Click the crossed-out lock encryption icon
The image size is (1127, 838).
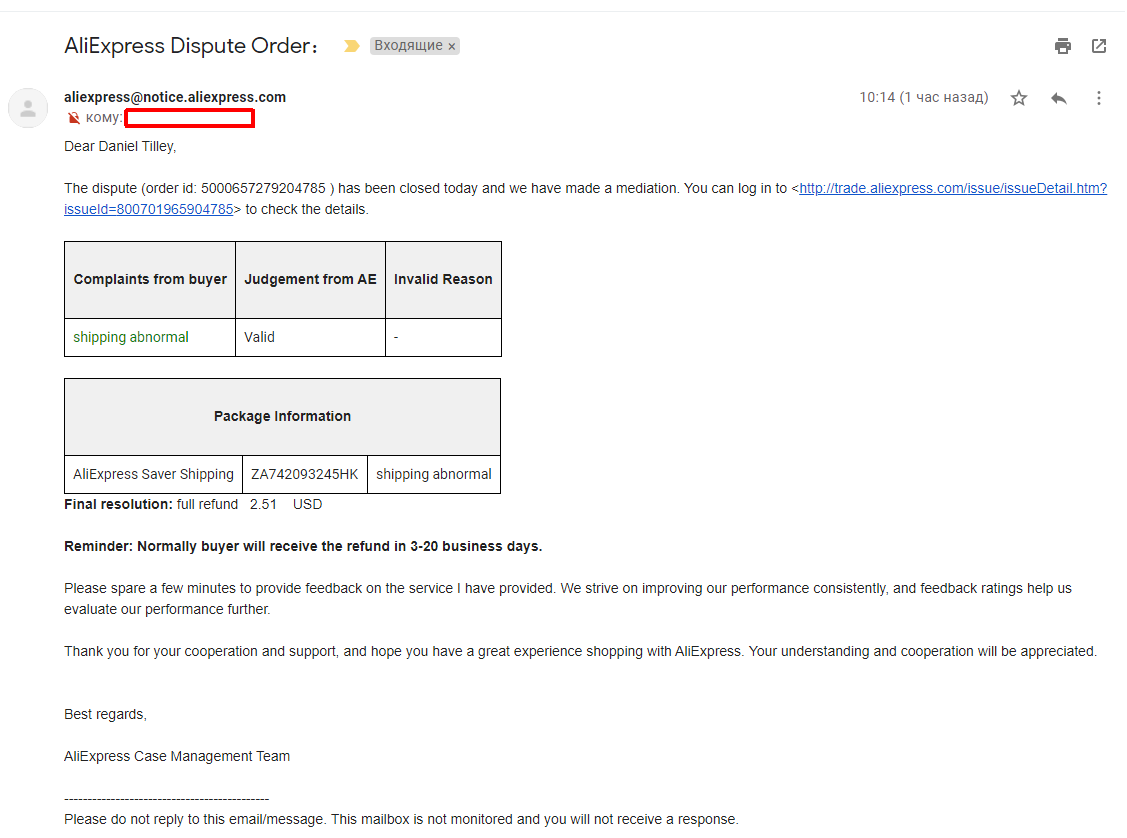[x=73, y=118]
